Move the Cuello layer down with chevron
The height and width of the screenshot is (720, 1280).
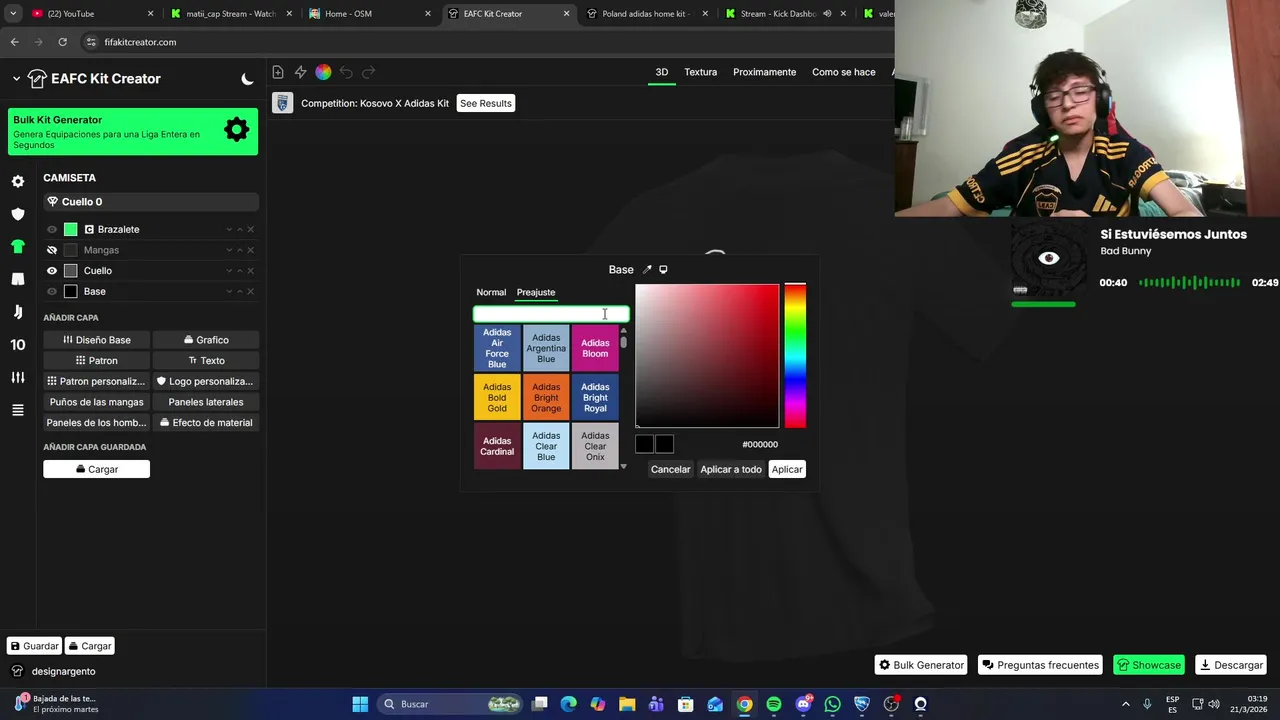click(x=229, y=271)
